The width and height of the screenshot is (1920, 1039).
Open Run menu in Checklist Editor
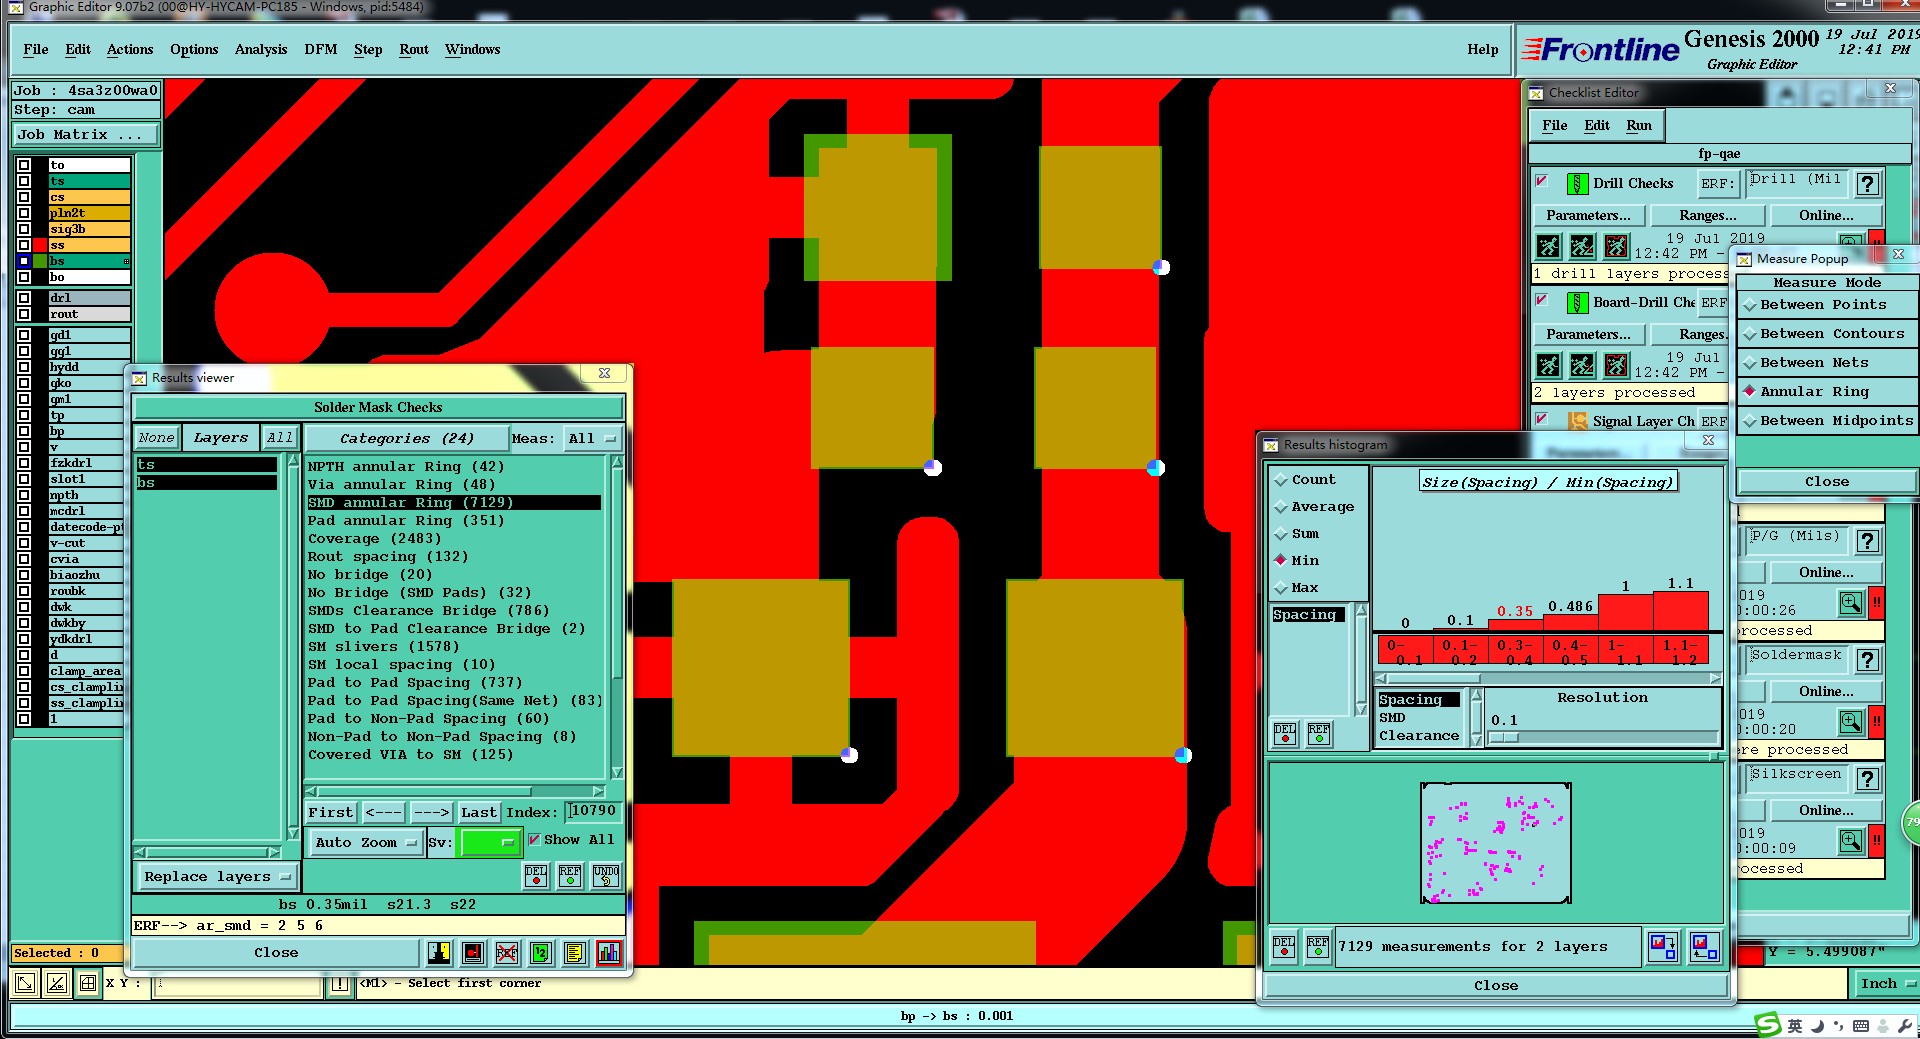pos(1639,125)
